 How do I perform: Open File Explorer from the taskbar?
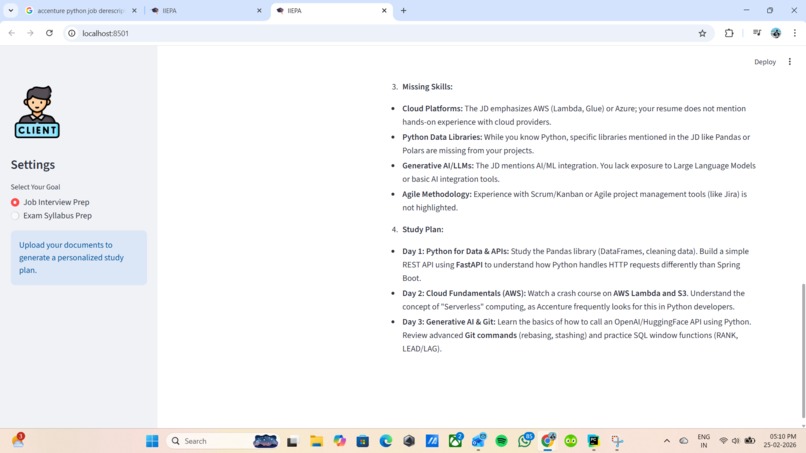[316, 441]
